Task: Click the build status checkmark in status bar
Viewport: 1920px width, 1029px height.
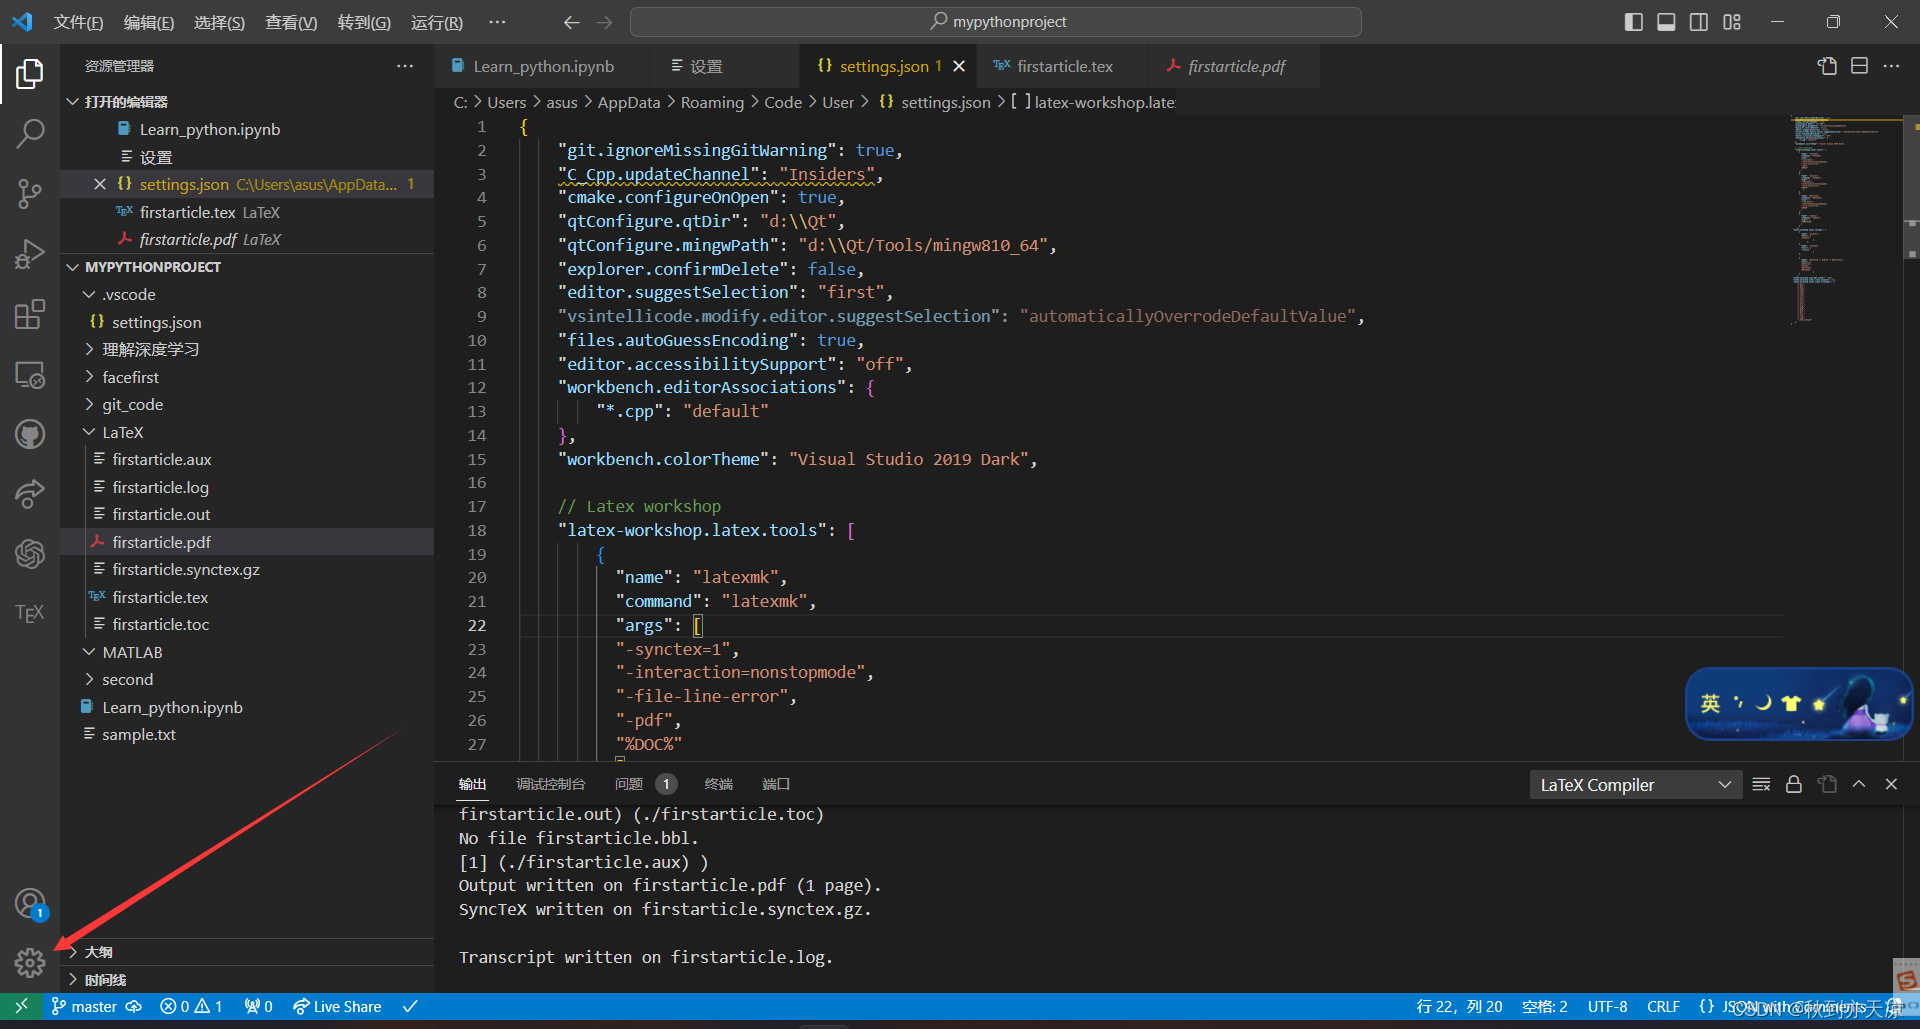Action: [x=410, y=1007]
